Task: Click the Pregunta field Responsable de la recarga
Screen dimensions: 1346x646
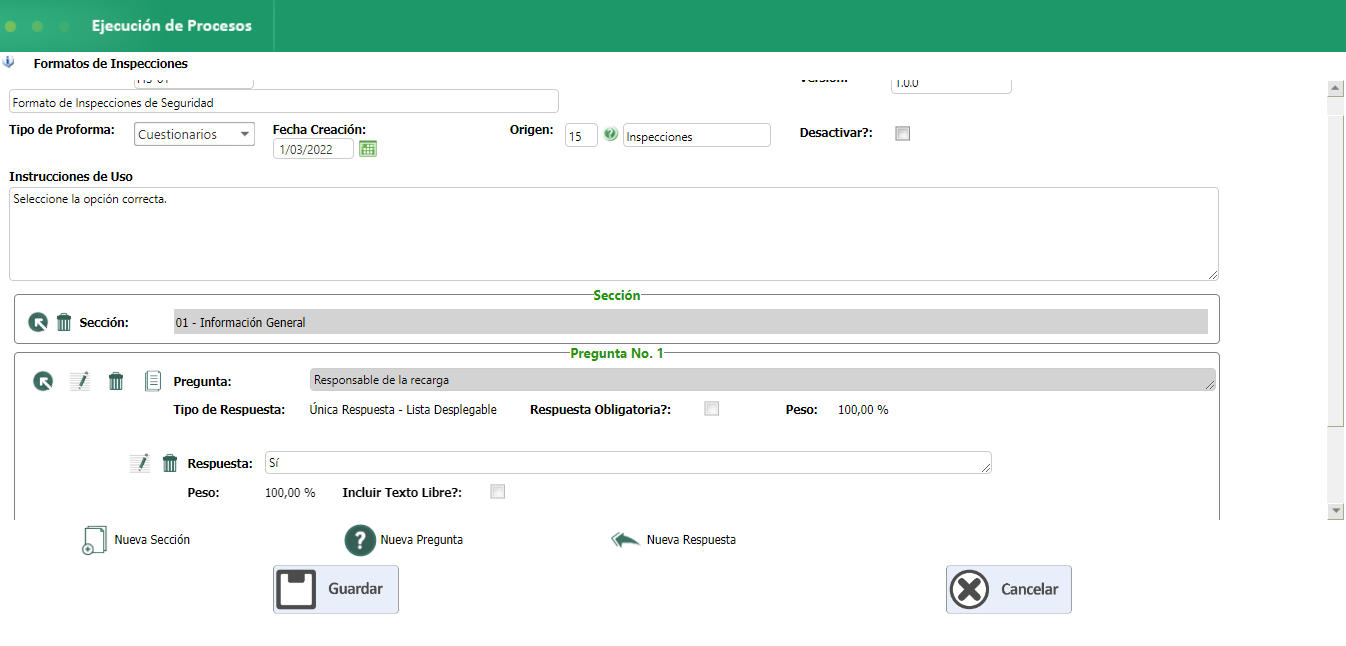Action: [763, 380]
